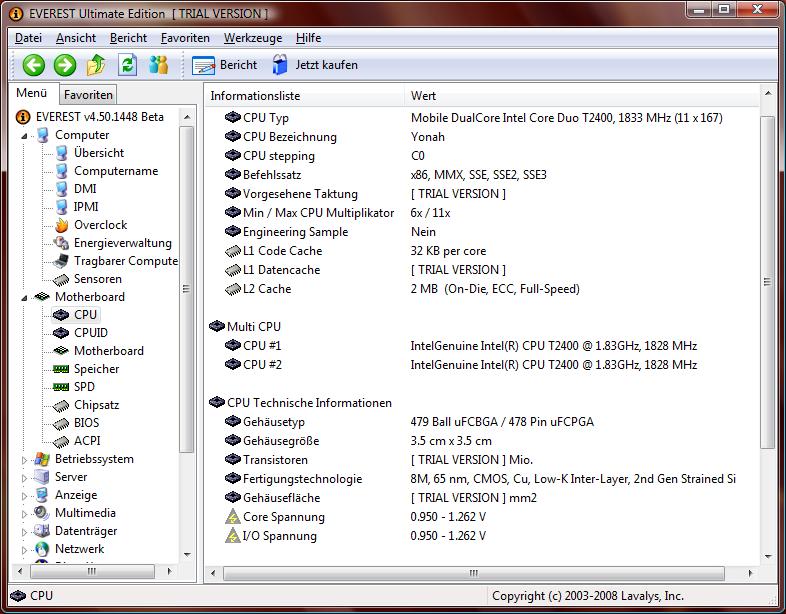Screen dimensions: 786x614
Task: Open the Werkzeuge menu
Action: click(253, 38)
